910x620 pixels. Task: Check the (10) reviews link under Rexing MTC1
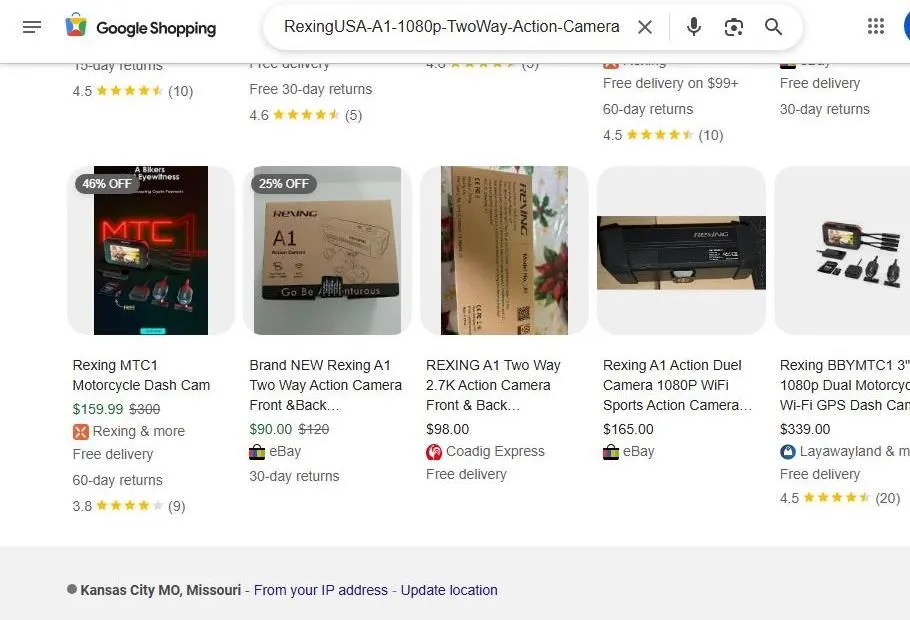pos(177,506)
